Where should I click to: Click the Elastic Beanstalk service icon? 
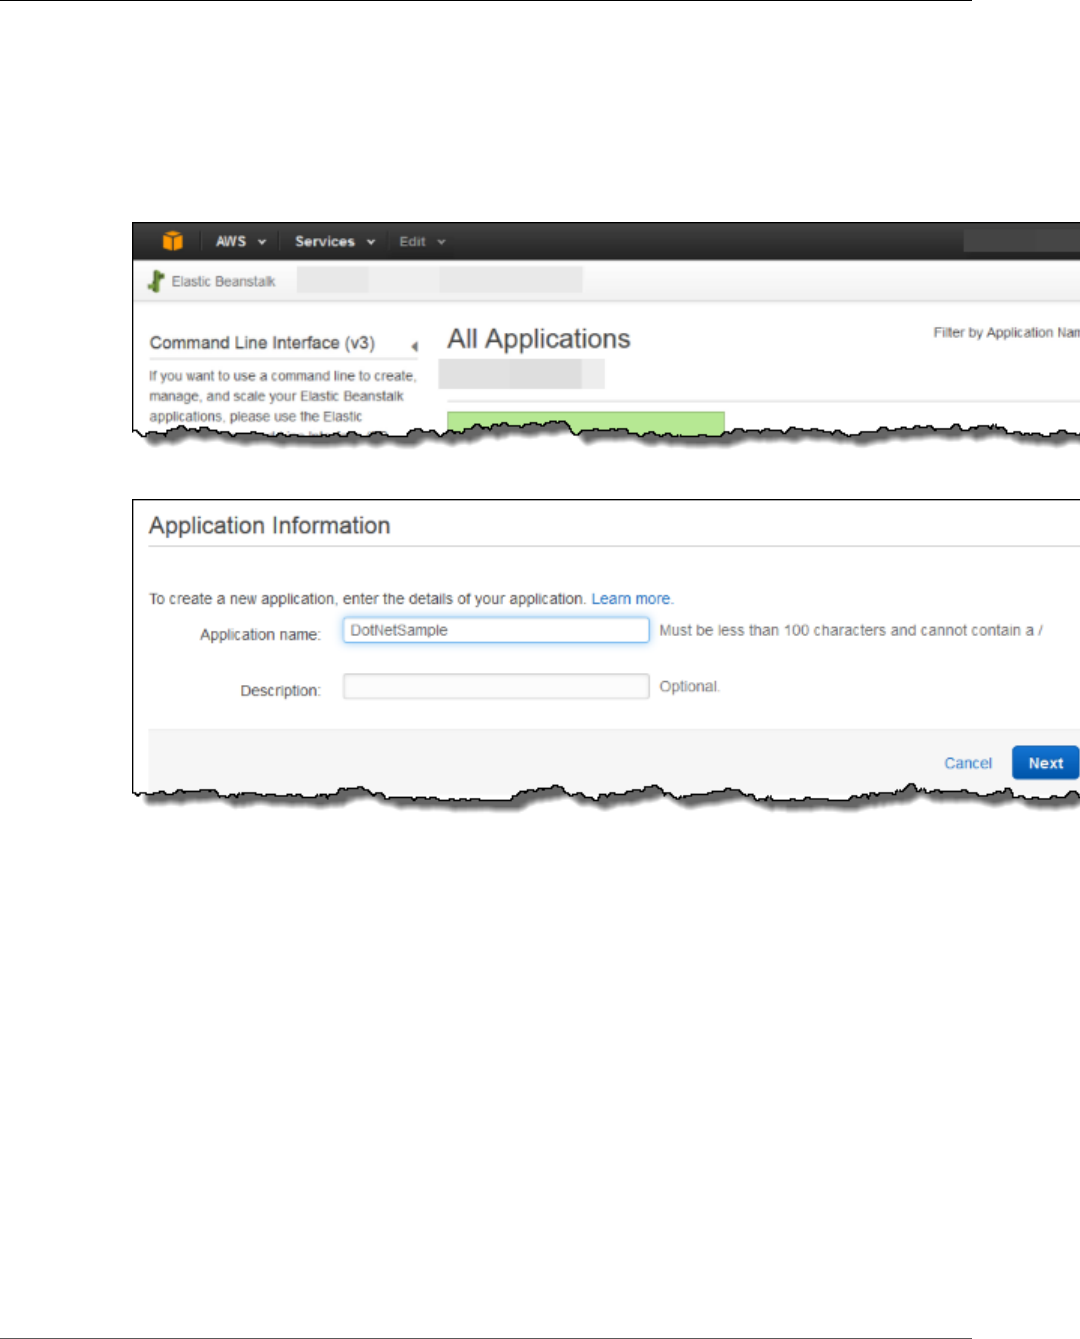tap(156, 281)
